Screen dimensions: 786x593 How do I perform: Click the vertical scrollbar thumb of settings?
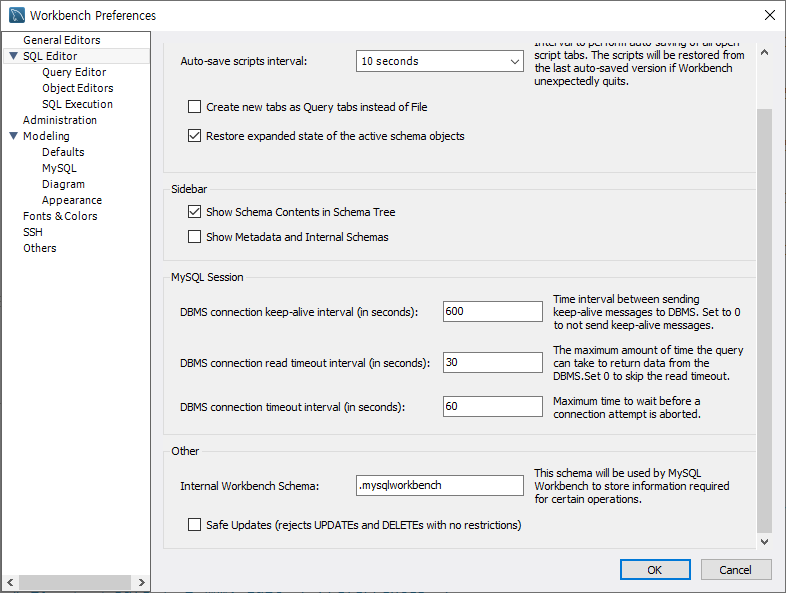point(764,321)
